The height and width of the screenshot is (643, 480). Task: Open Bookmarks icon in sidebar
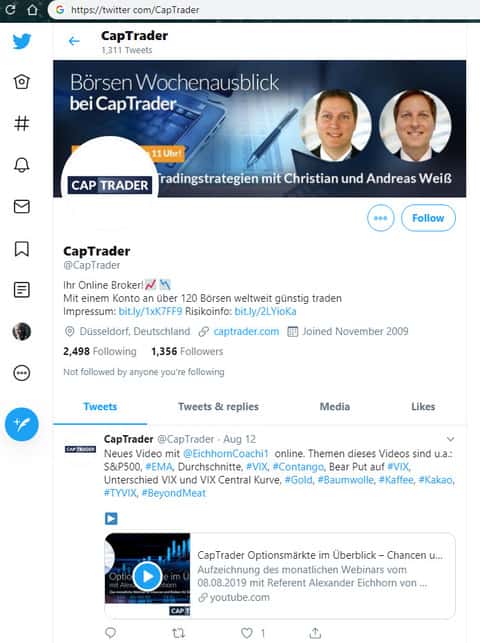click(x=22, y=249)
